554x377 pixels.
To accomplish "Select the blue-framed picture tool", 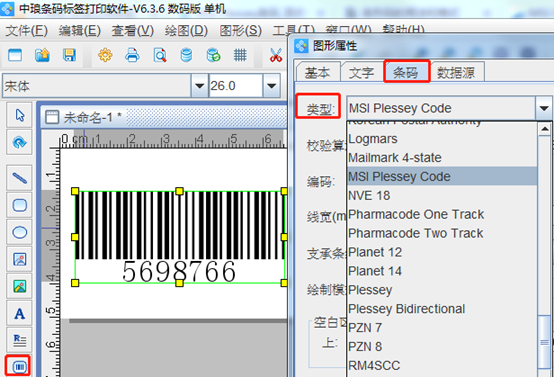I will click(20, 259).
